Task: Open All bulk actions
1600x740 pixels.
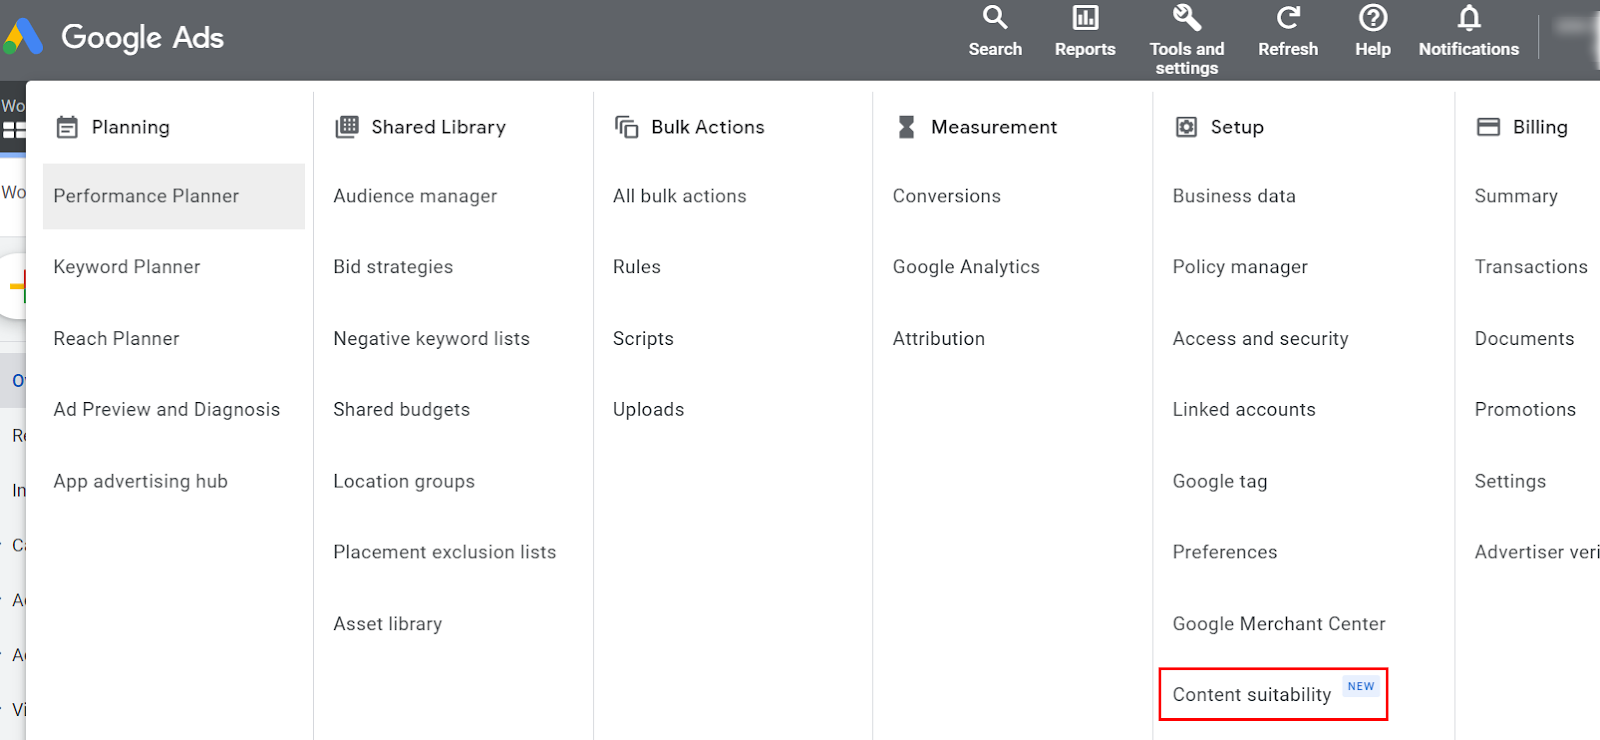Action: [680, 196]
